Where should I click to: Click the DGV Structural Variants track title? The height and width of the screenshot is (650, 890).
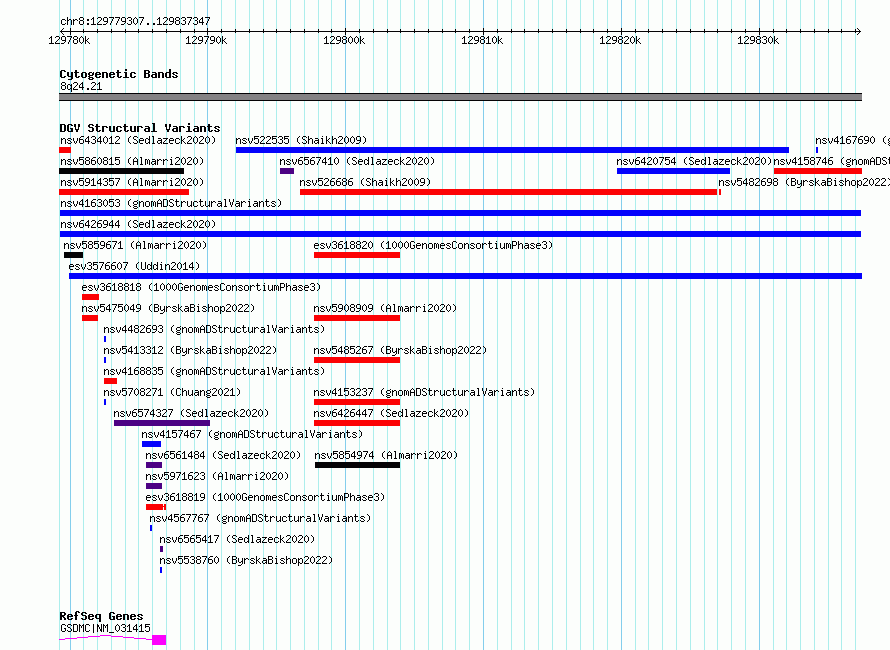pyautogui.click(x=140, y=128)
